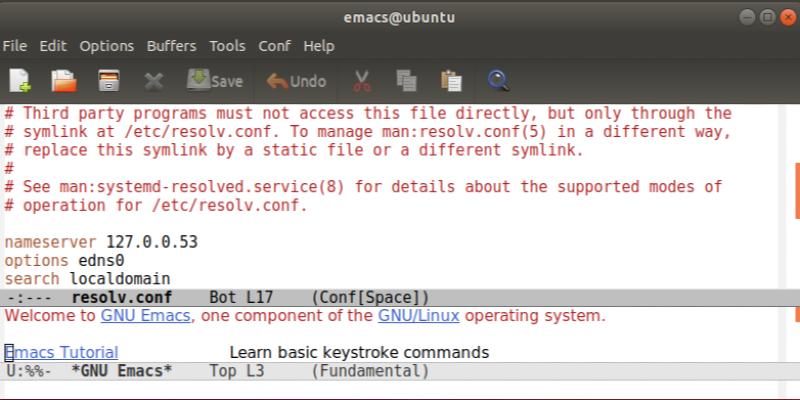Click the Undo toolbar button
The width and height of the screenshot is (800, 400).
297,81
